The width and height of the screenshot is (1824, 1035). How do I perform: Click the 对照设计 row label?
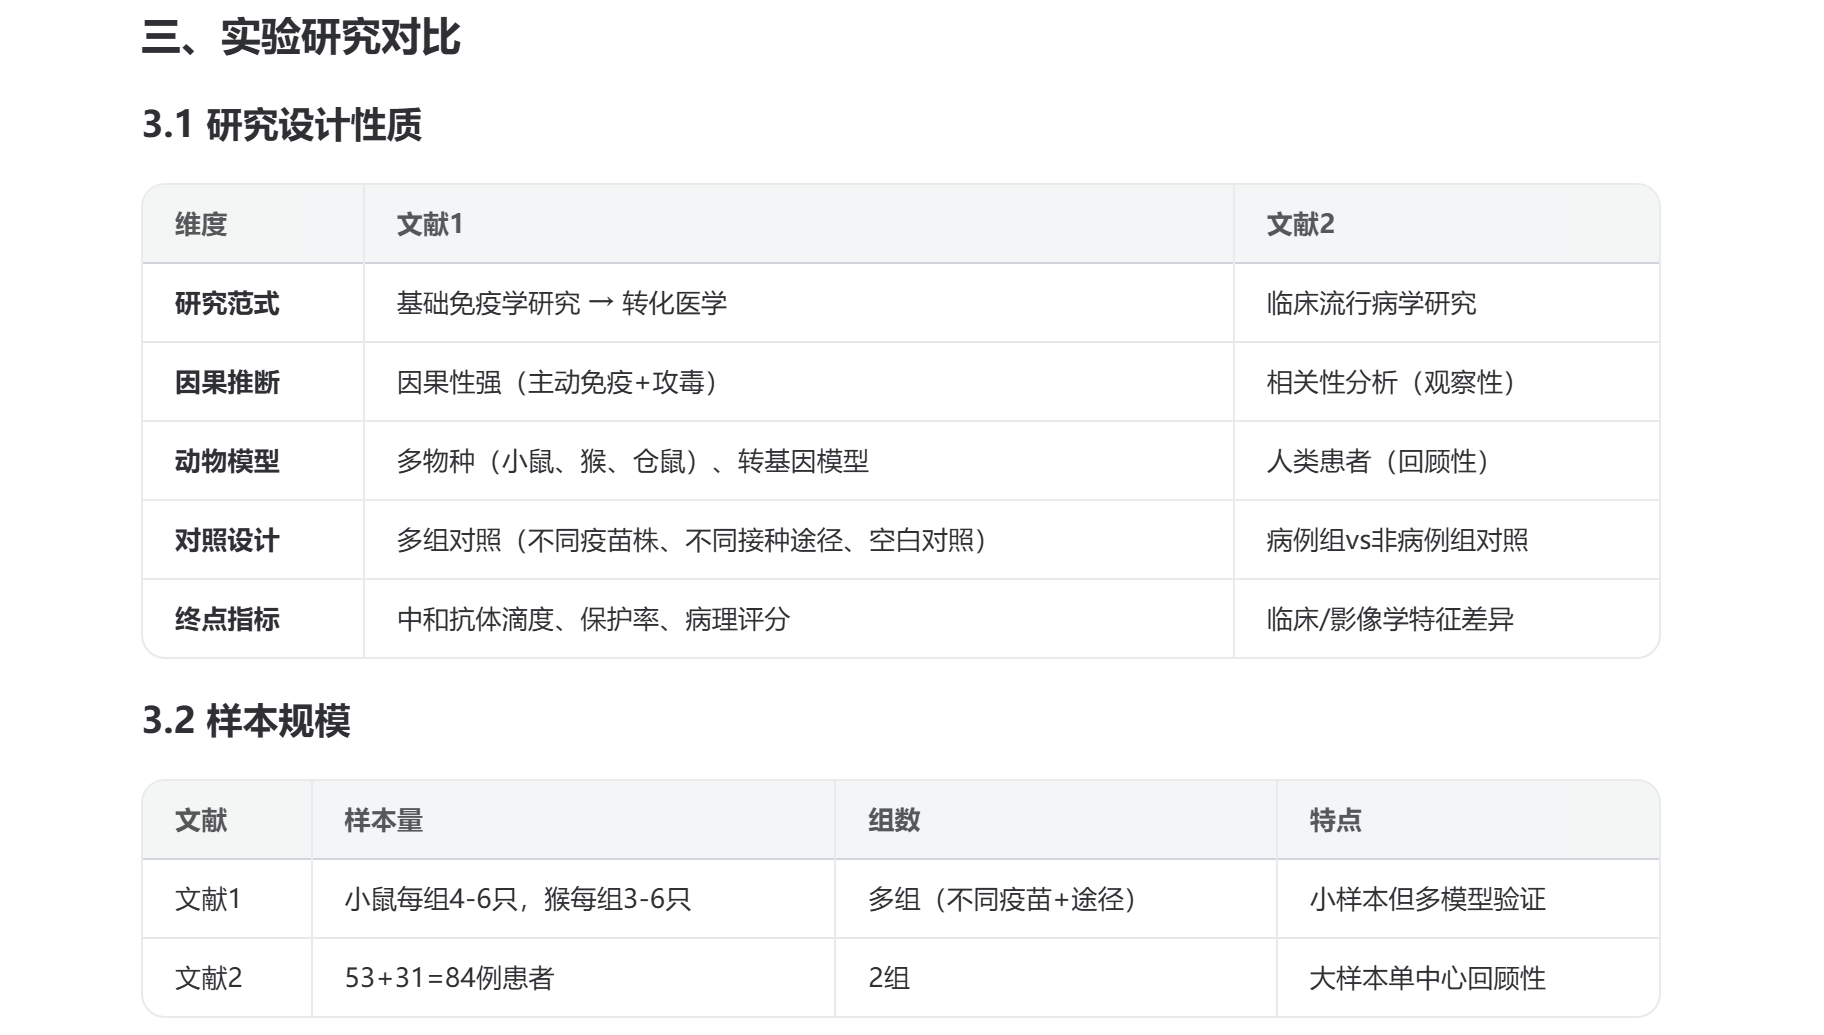pos(227,540)
